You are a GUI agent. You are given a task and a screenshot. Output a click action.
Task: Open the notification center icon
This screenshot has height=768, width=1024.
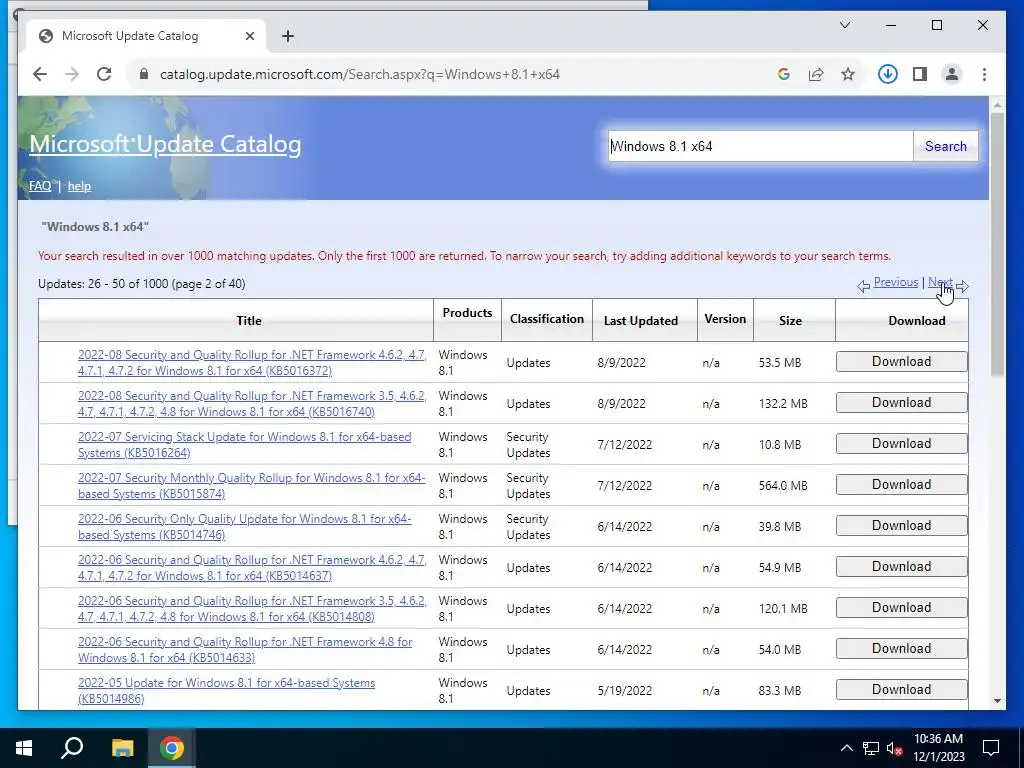point(991,748)
